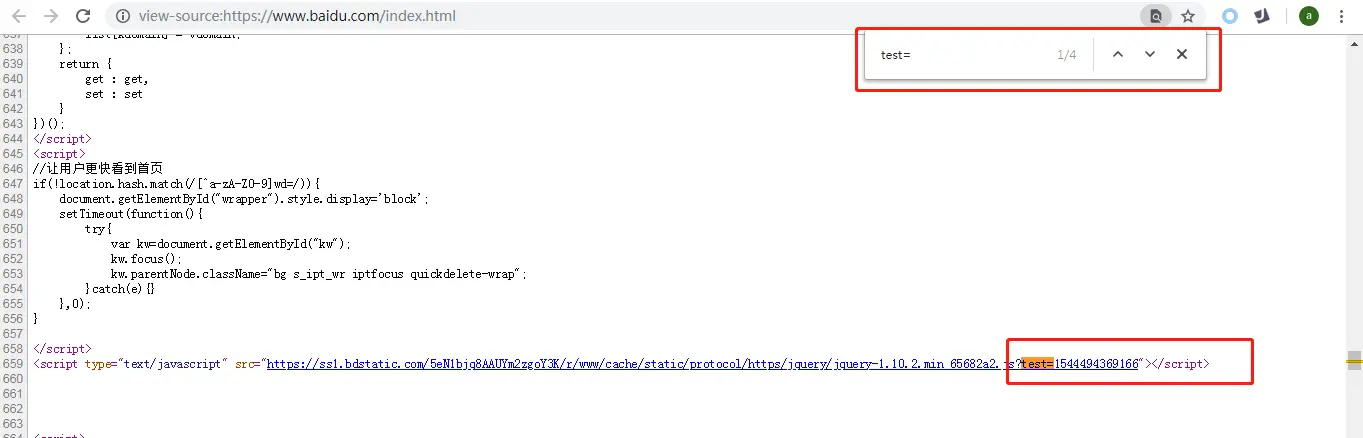Click the '})();' line 643
This screenshot has width=1363, height=438.
[x=49, y=124]
